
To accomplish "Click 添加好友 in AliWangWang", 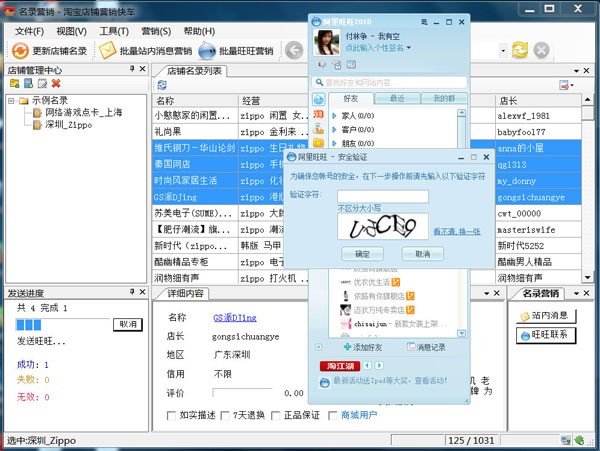I will pyautogui.click(x=363, y=347).
